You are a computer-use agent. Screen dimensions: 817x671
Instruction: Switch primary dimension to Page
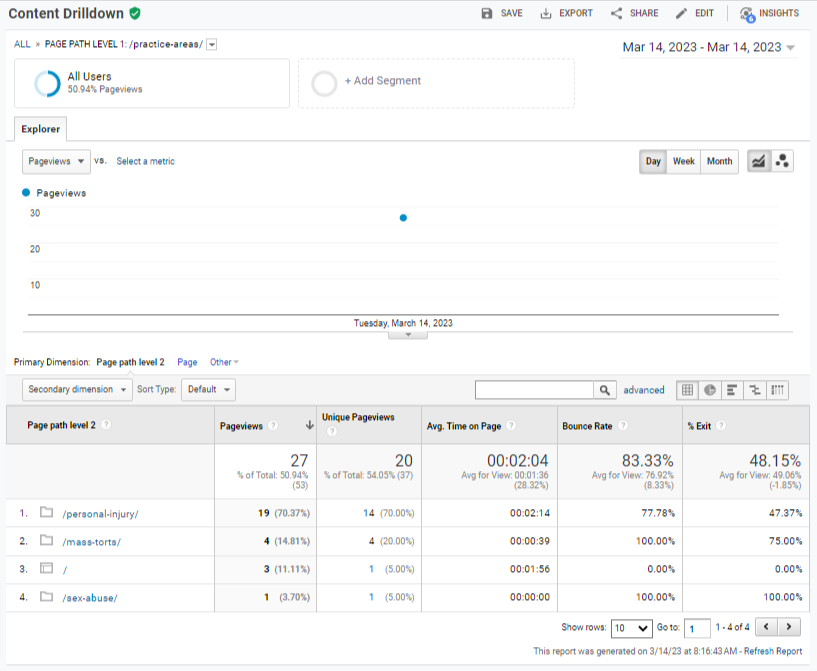tap(187, 362)
